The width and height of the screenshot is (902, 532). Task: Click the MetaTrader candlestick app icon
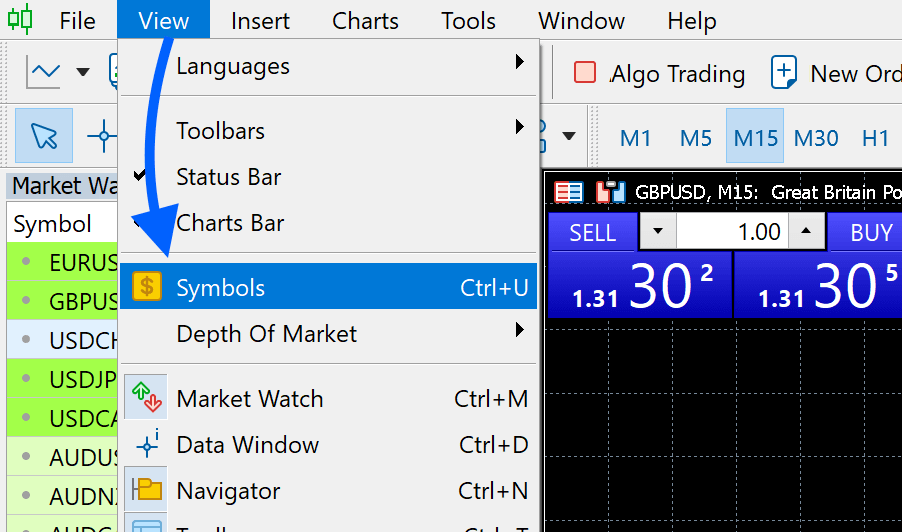coord(20,20)
